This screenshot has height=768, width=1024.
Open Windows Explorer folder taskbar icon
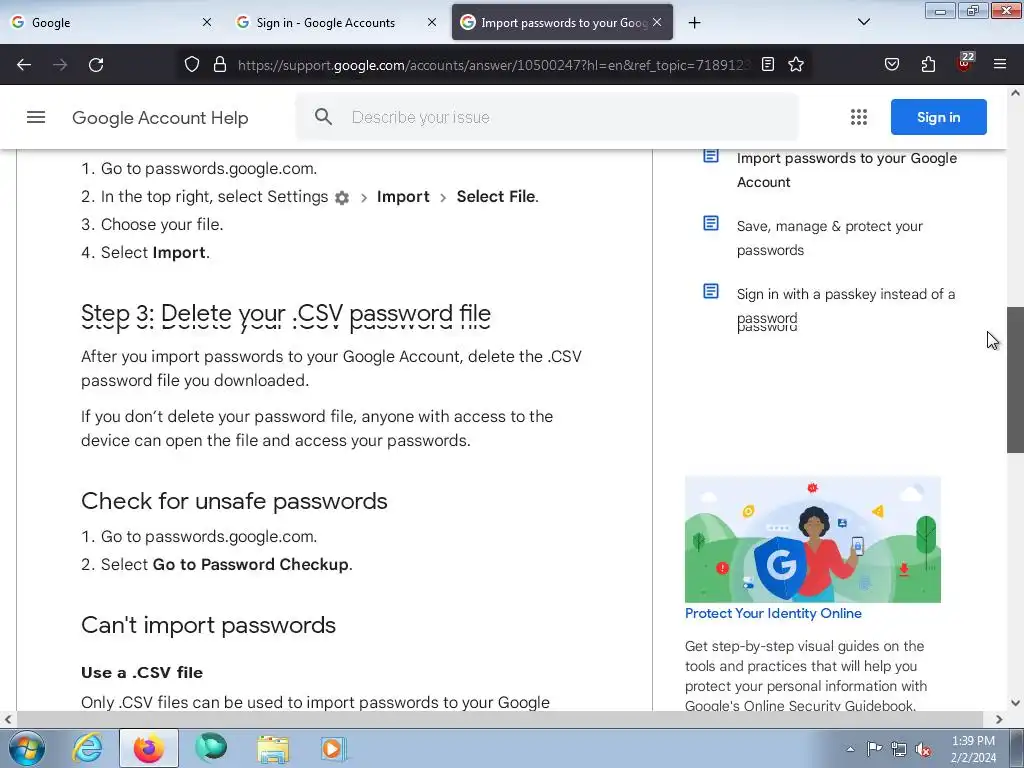(273, 749)
